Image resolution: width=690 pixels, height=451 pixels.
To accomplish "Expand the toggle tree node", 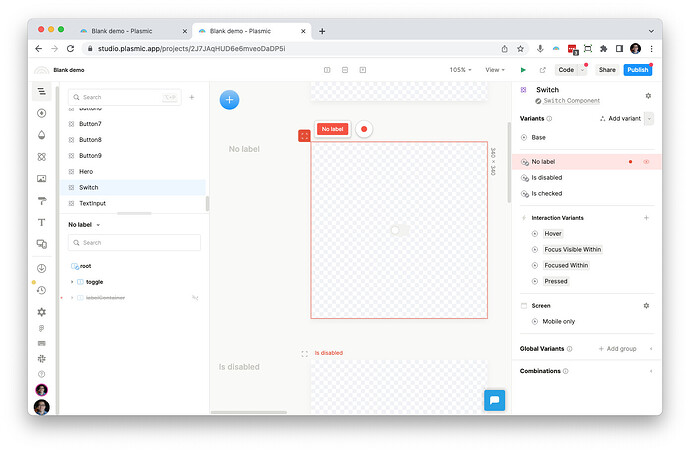I will coord(72,282).
